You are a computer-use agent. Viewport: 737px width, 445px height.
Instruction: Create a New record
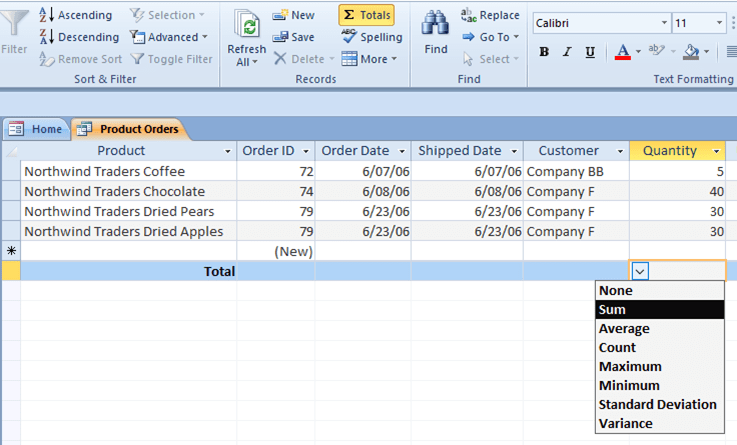[x=293, y=15]
